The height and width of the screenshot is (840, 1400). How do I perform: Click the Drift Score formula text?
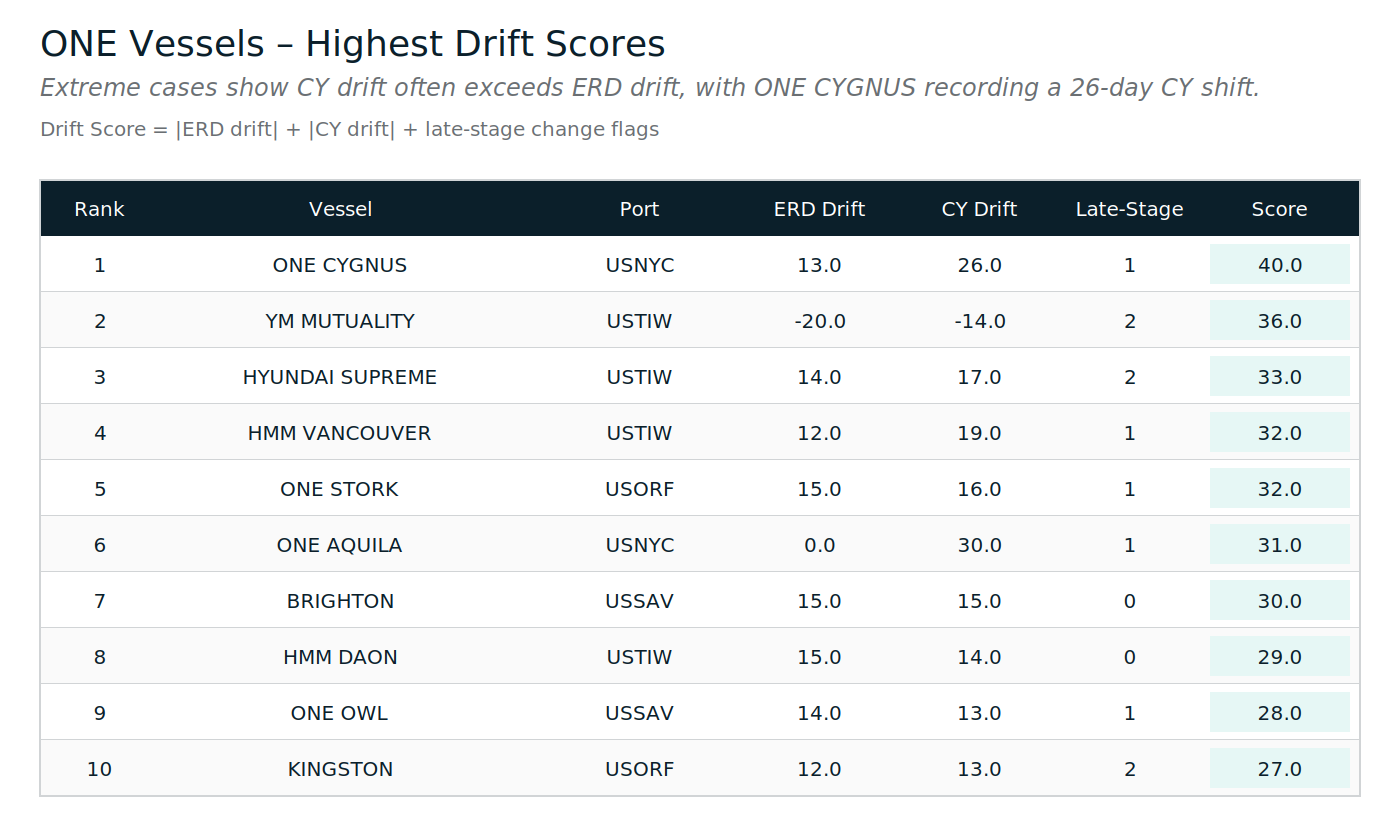click(x=349, y=129)
